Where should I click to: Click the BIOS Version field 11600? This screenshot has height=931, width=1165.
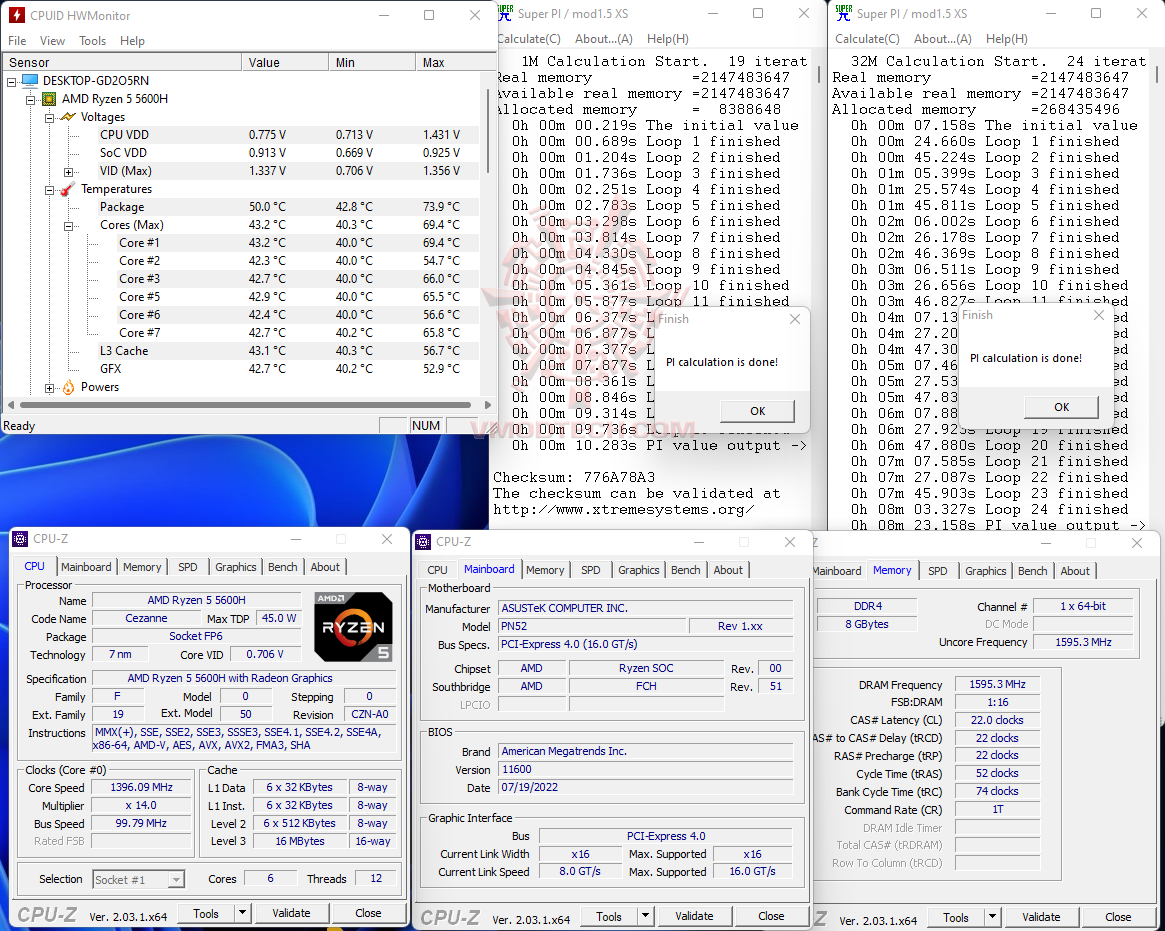[646, 770]
